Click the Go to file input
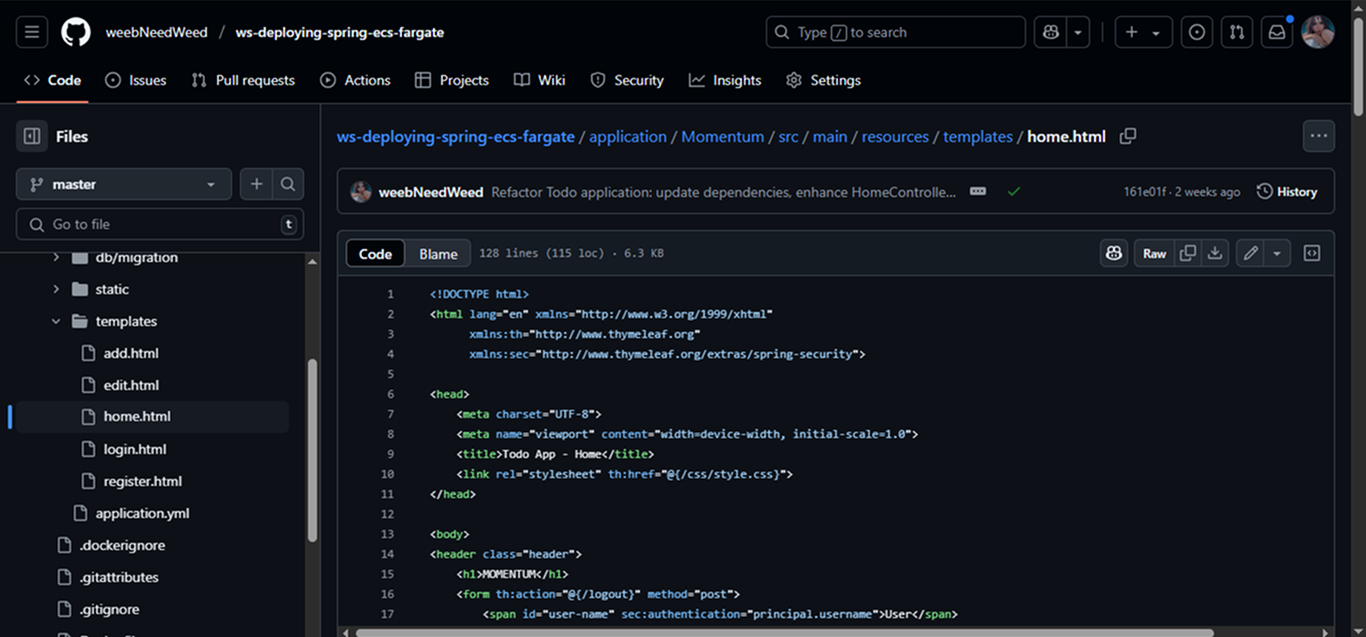Viewport: 1366px width, 637px height. 160,224
